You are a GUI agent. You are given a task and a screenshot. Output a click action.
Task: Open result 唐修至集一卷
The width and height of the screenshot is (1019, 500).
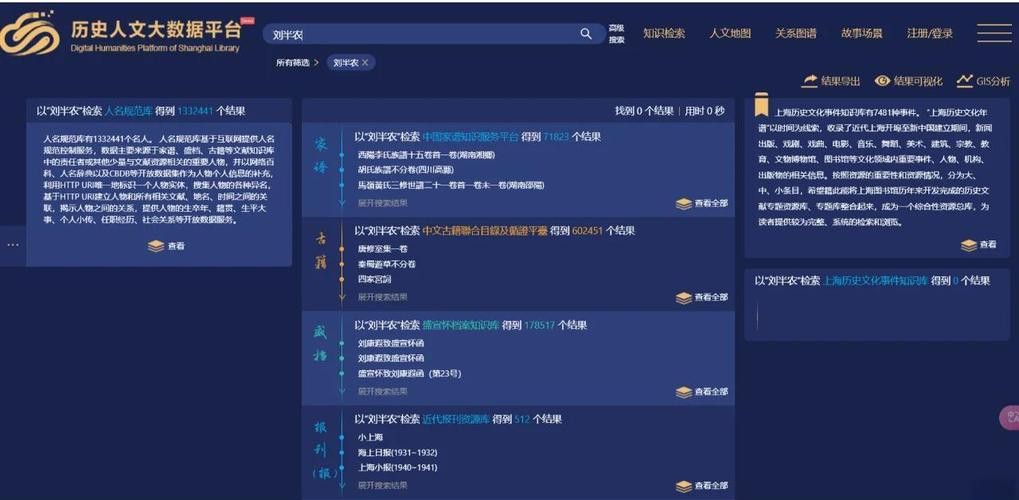(x=383, y=249)
